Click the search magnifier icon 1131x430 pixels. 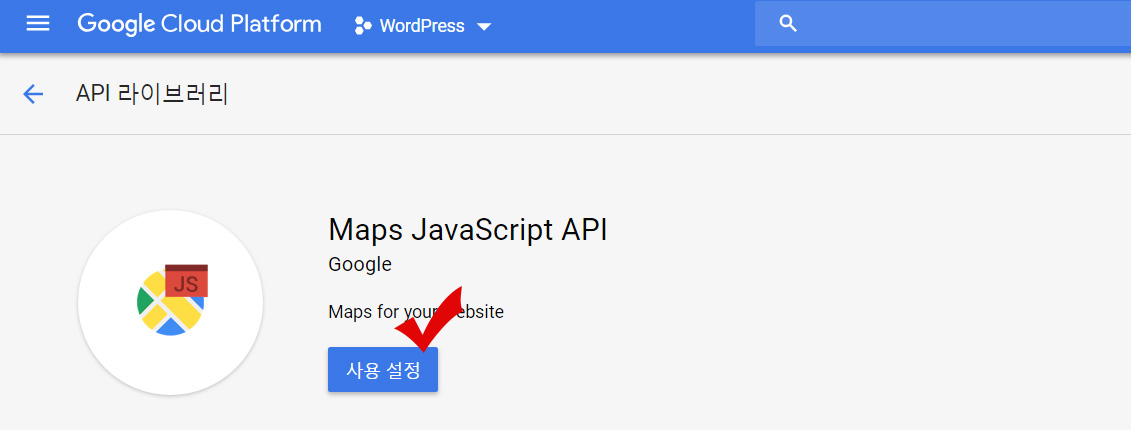(788, 24)
